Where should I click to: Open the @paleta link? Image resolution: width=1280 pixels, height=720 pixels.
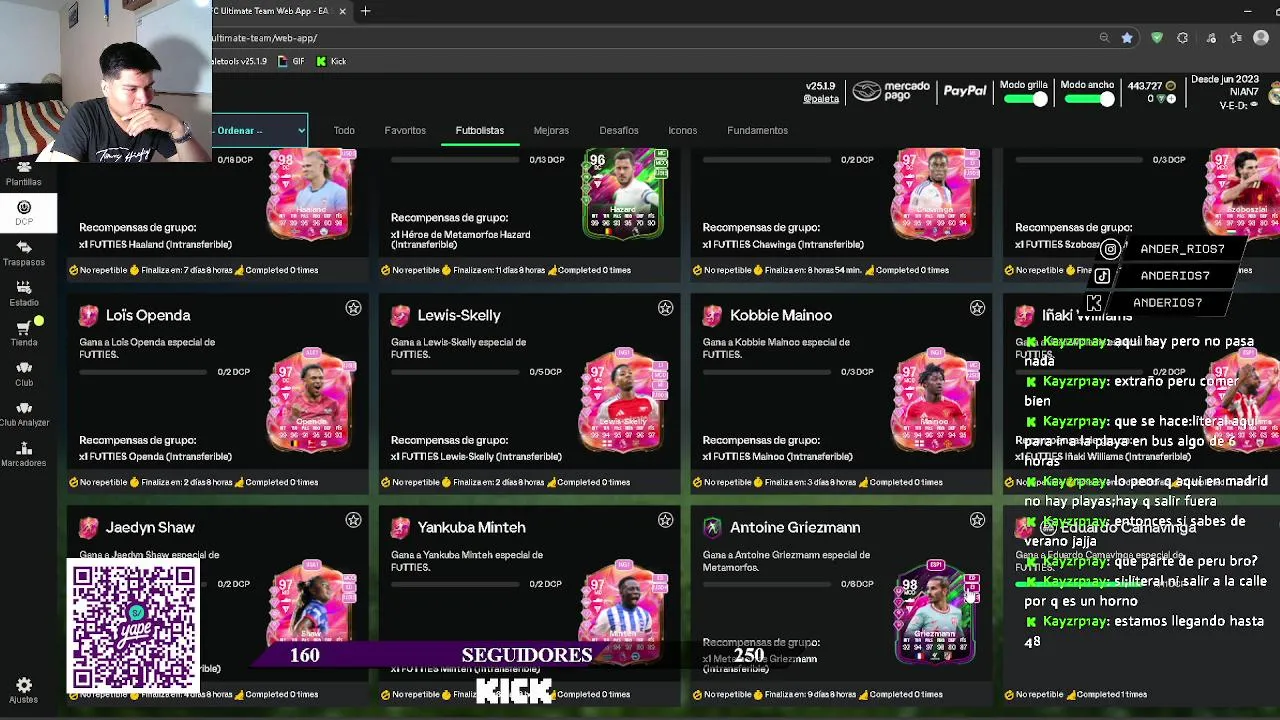tap(821, 99)
